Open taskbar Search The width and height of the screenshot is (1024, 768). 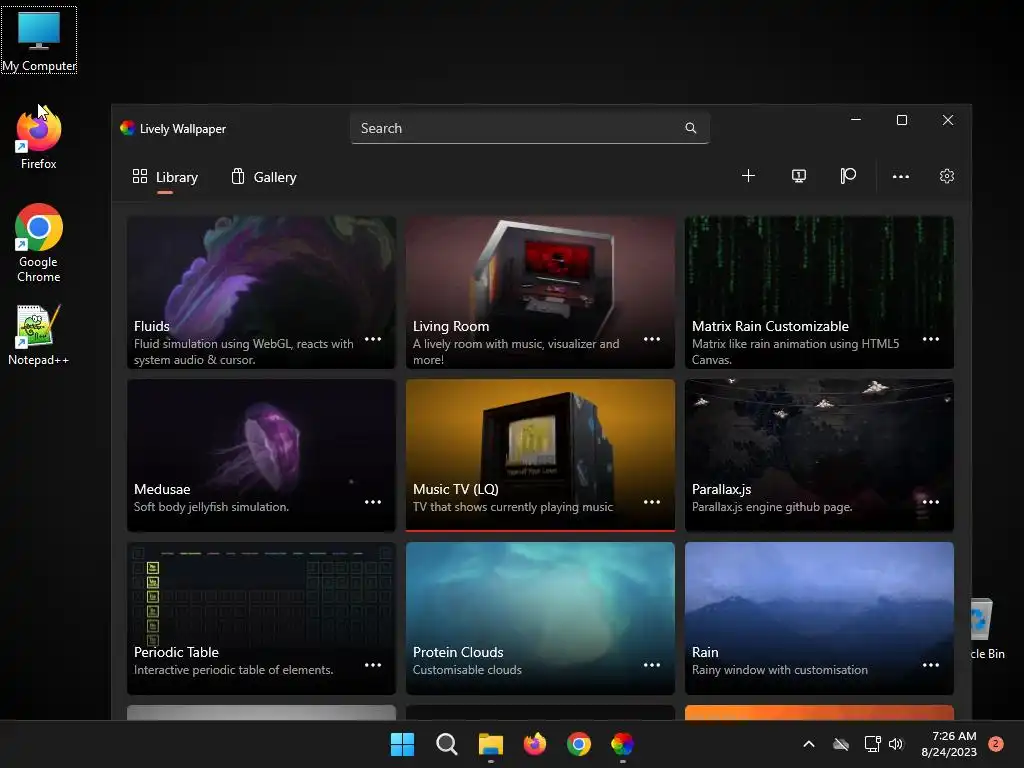tap(447, 744)
